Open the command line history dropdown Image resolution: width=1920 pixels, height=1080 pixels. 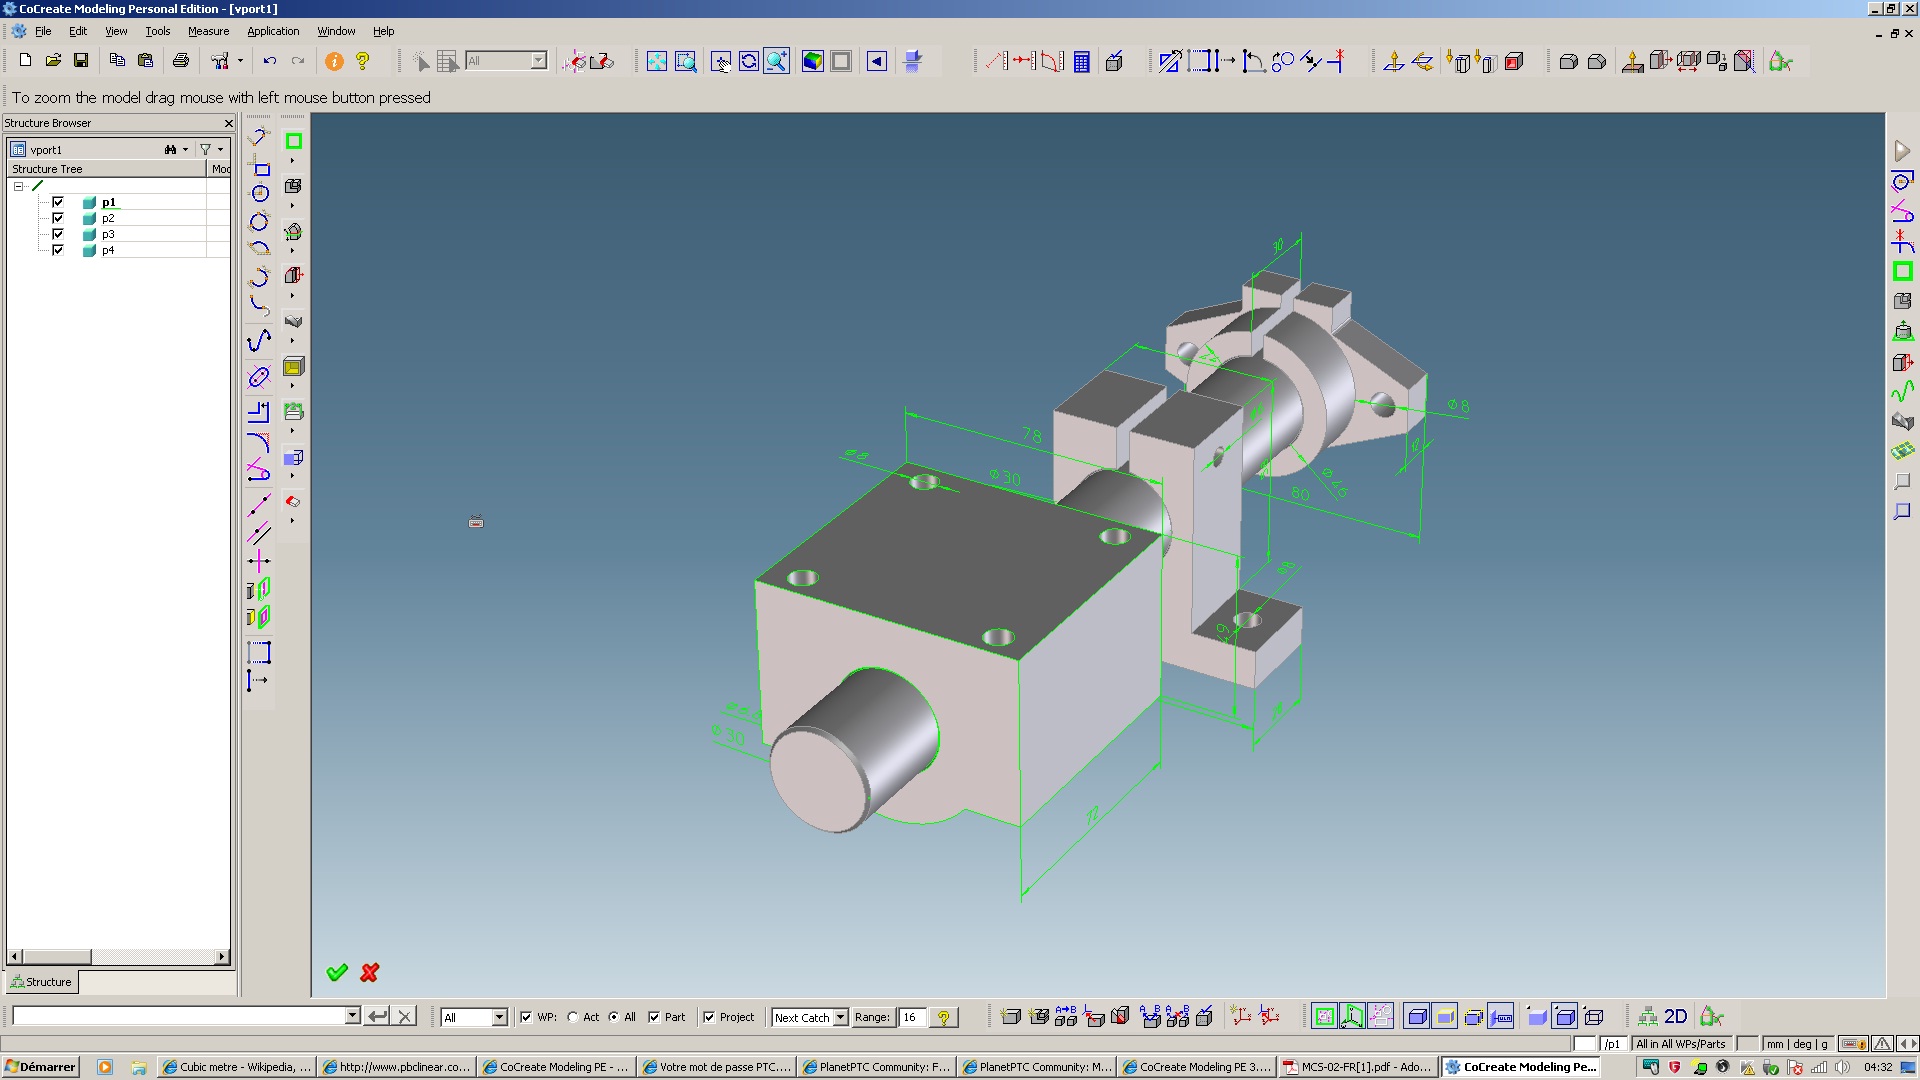coord(352,1016)
